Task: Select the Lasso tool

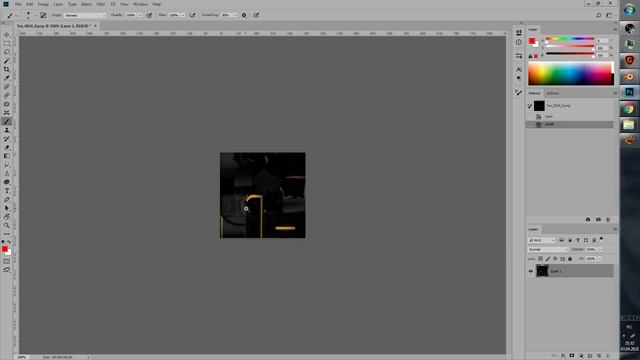Action: pyautogui.click(x=7, y=52)
